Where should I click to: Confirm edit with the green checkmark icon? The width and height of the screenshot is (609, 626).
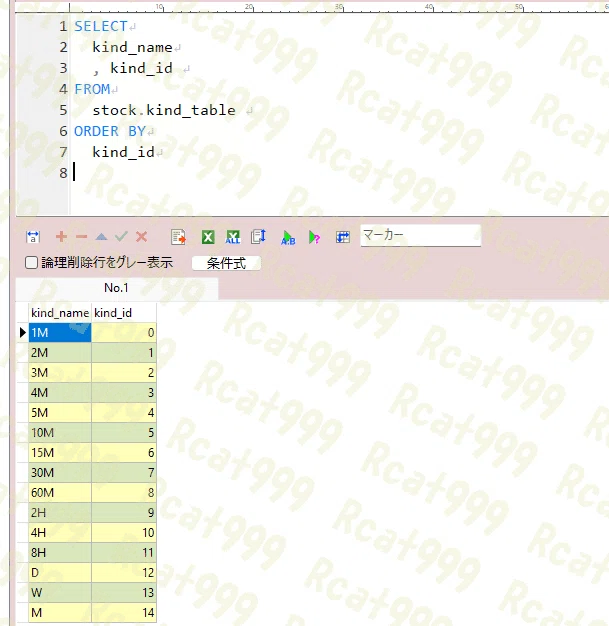[121, 237]
